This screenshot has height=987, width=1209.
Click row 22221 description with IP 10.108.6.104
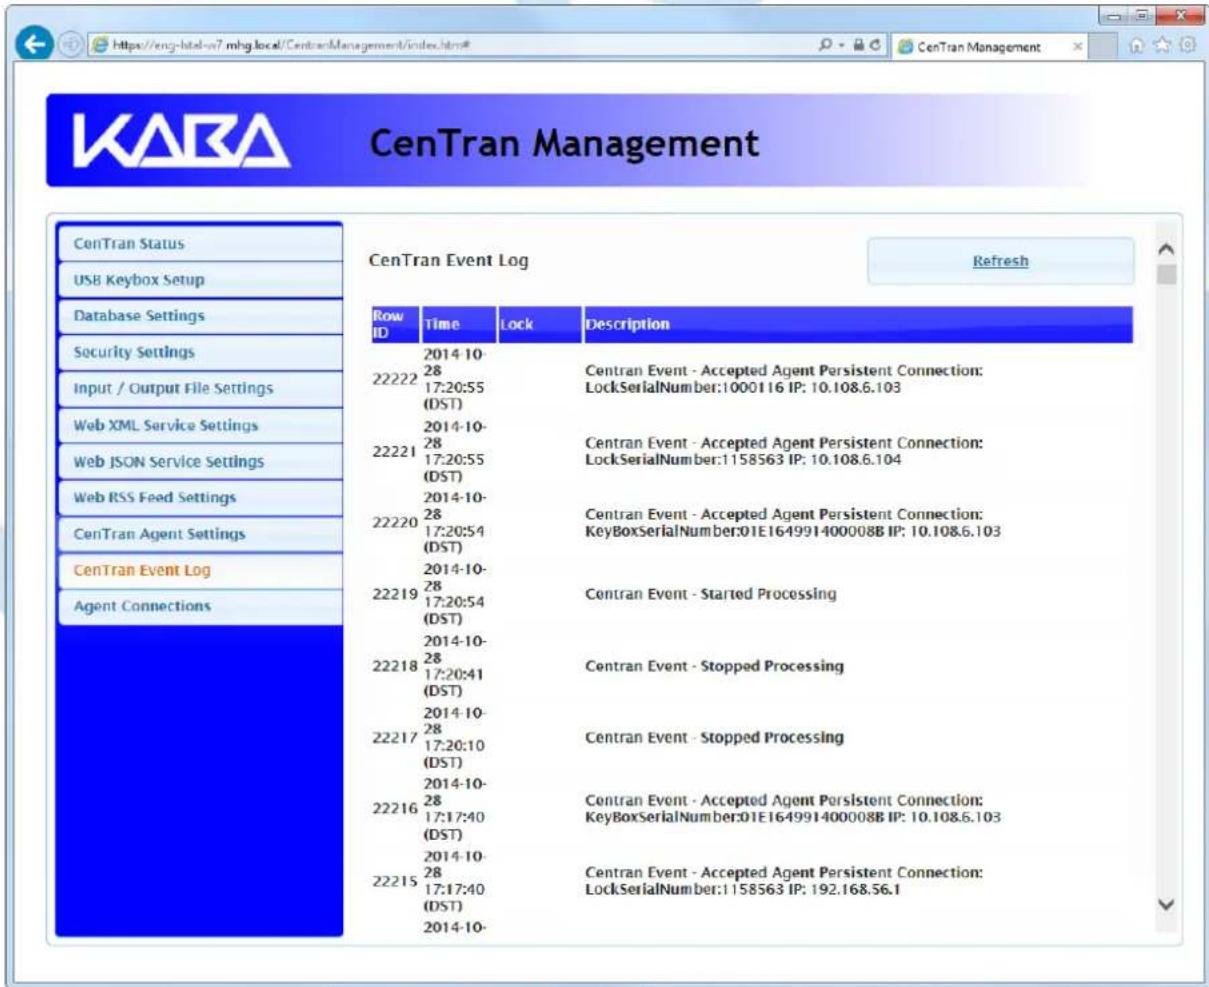(785, 451)
